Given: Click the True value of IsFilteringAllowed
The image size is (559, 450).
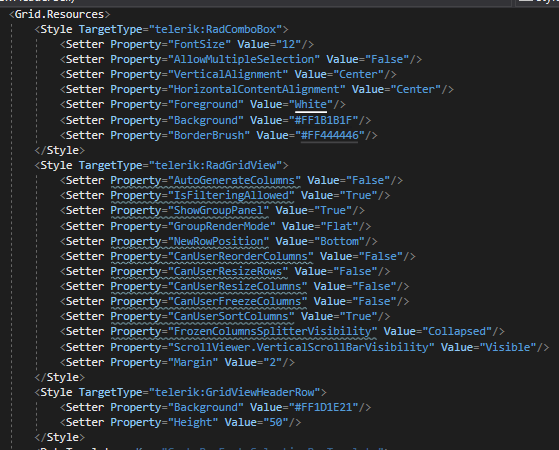Looking at the screenshot, I should tap(359, 195).
